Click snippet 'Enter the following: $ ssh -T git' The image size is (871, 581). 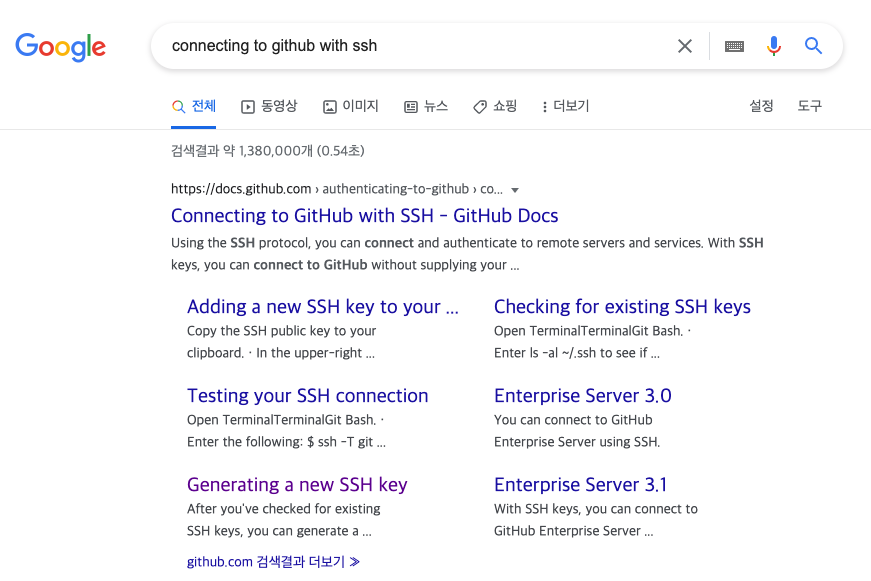[286, 442]
